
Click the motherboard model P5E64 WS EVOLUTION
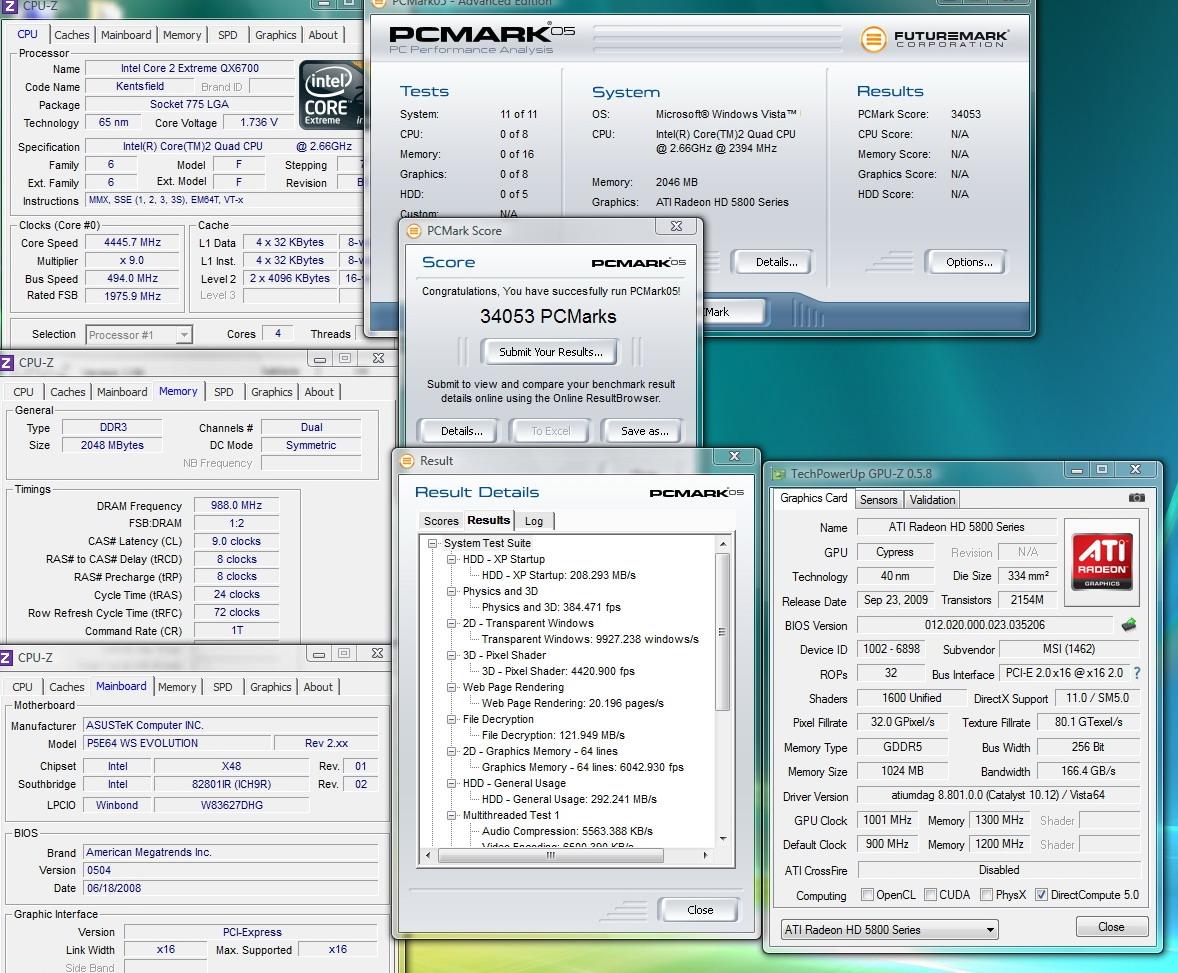[x=175, y=743]
